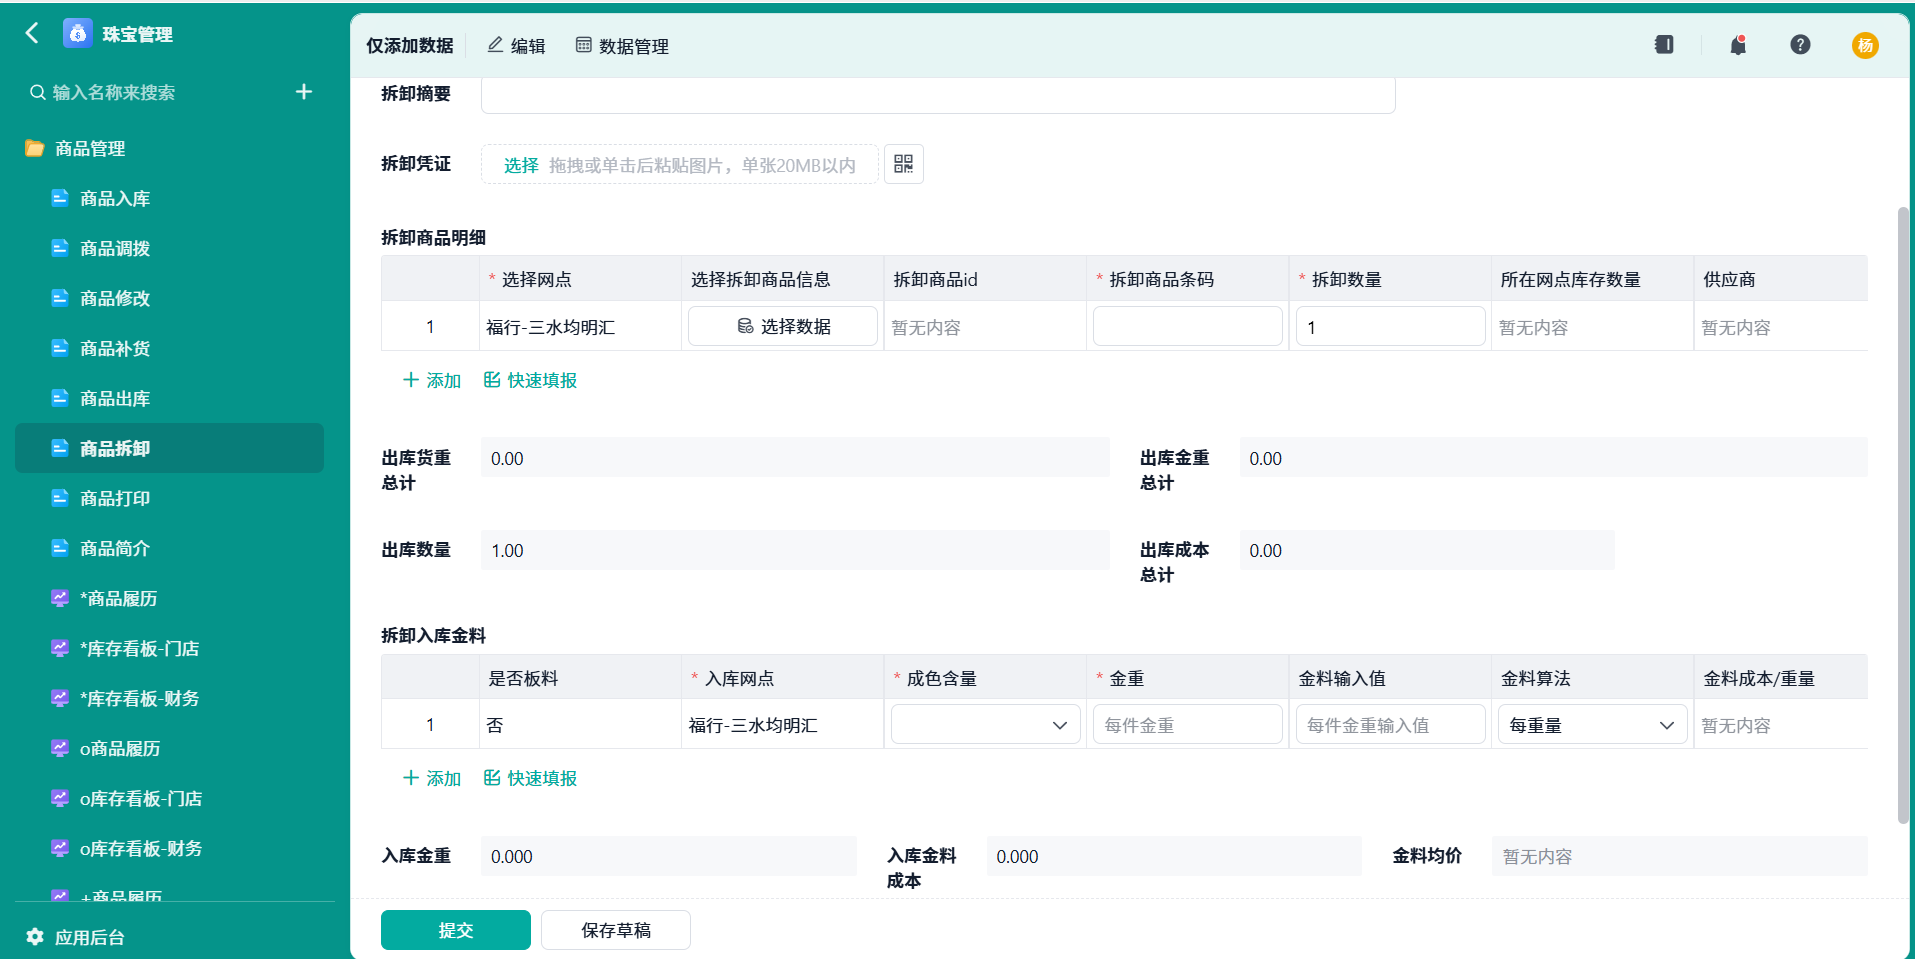This screenshot has width=1915, height=959.
Task: Open the notebook panel icon in header
Action: (1664, 45)
